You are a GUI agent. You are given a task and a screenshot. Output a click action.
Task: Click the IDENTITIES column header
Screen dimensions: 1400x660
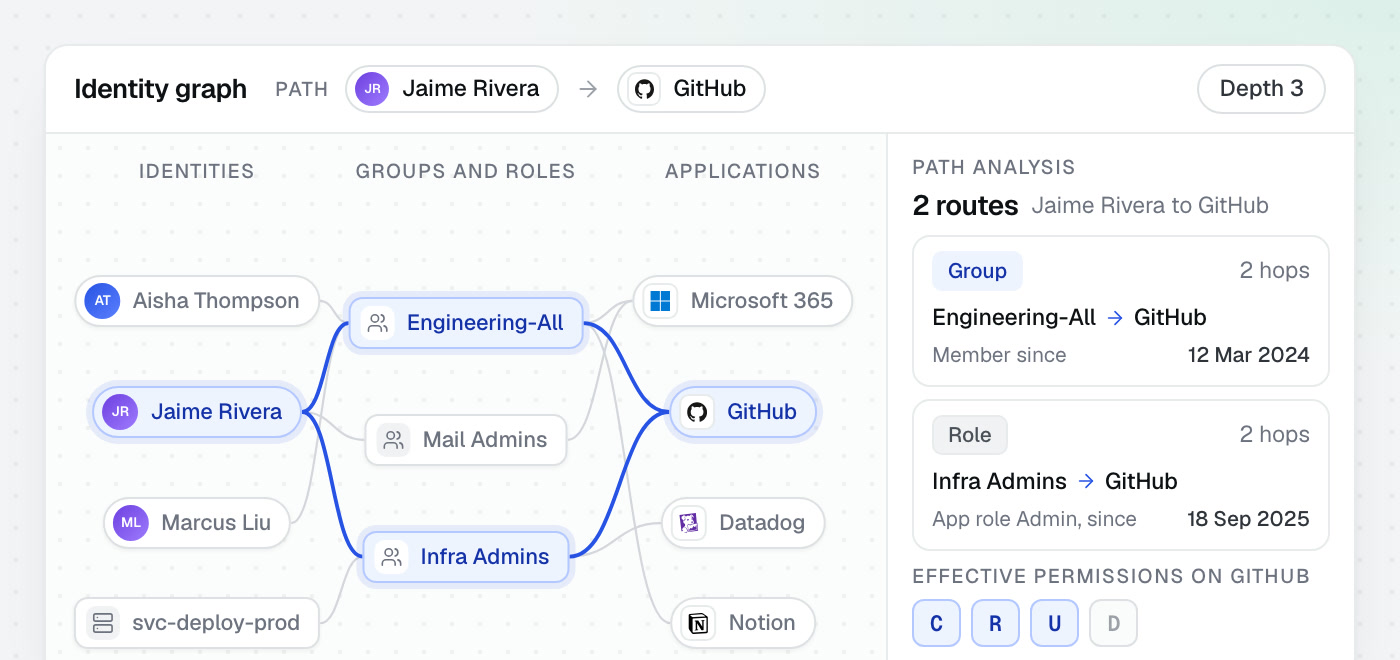pos(196,171)
